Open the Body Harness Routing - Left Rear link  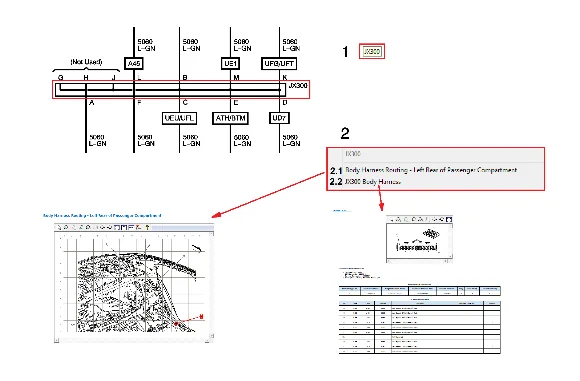point(431,170)
